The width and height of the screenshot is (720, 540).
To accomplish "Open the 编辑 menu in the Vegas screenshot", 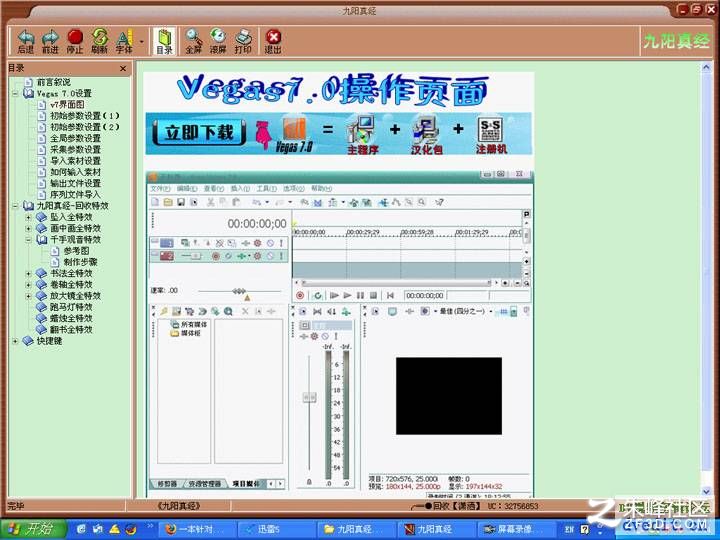I will [187, 189].
